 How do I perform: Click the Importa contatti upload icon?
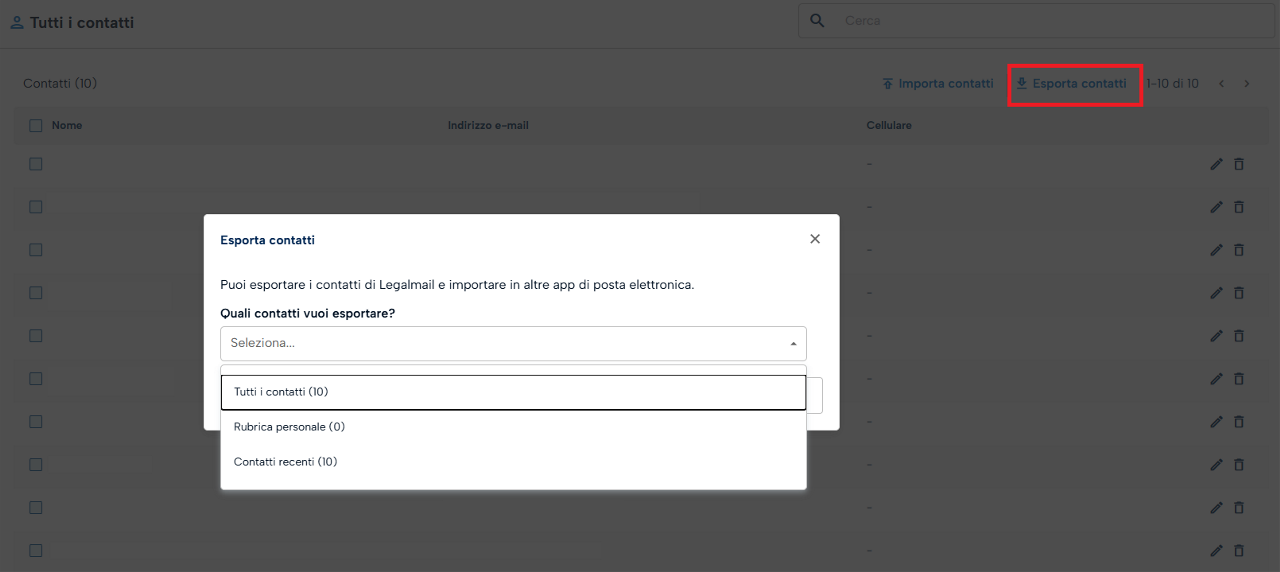click(x=887, y=84)
